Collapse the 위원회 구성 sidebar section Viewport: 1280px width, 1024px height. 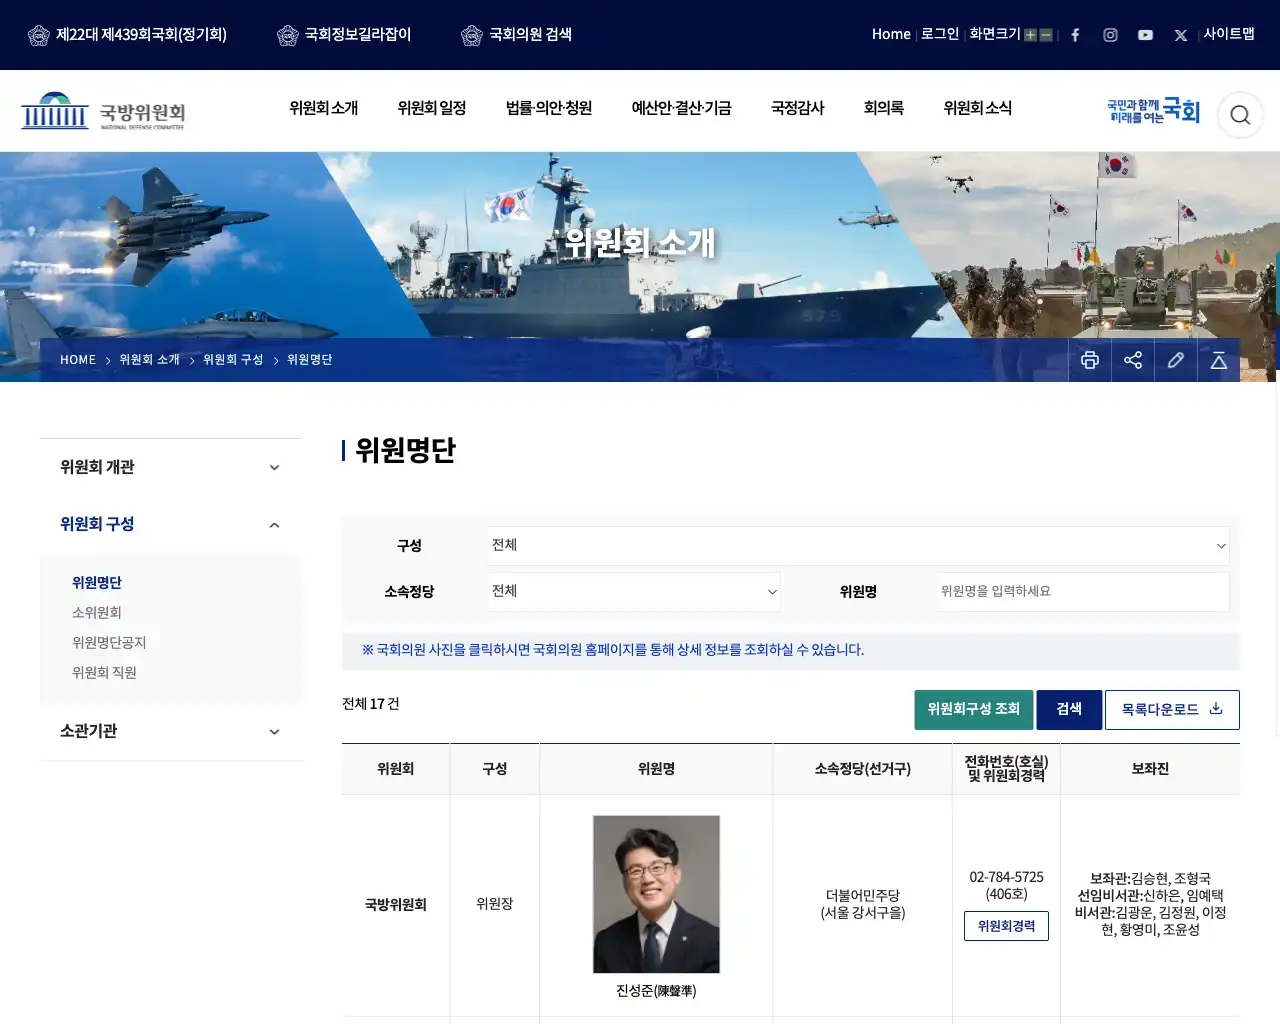[171, 524]
